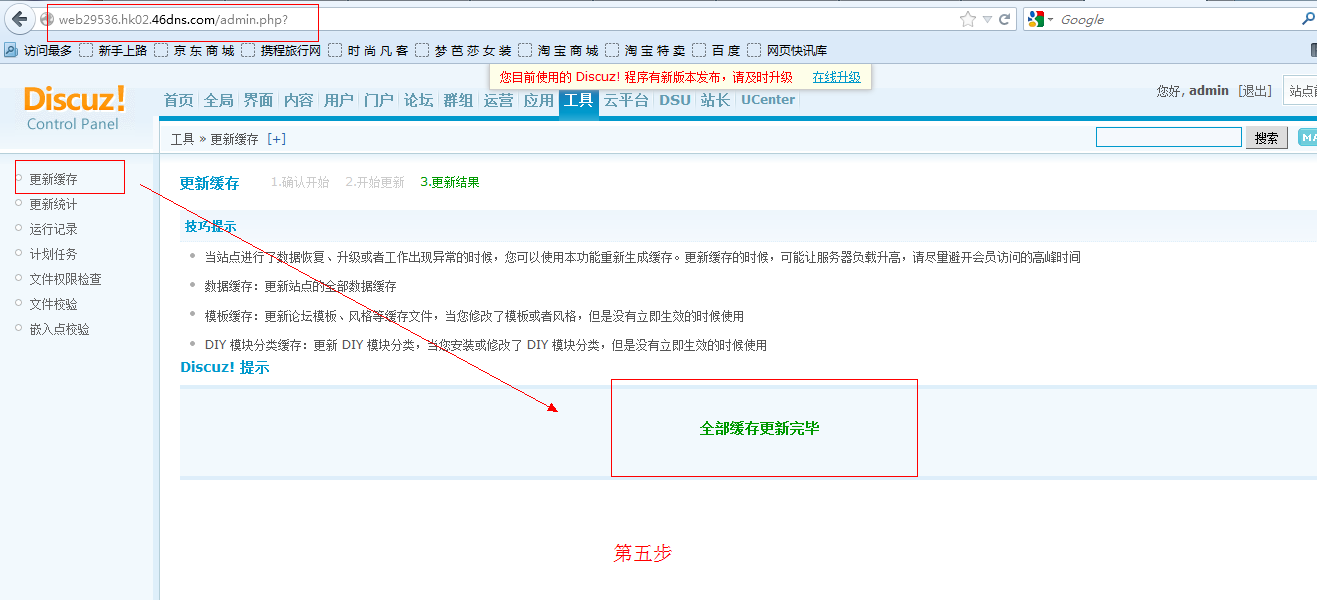Screen dimensions: 1317x600
Task: Open the 内容 menu tab
Action: pos(299,100)
